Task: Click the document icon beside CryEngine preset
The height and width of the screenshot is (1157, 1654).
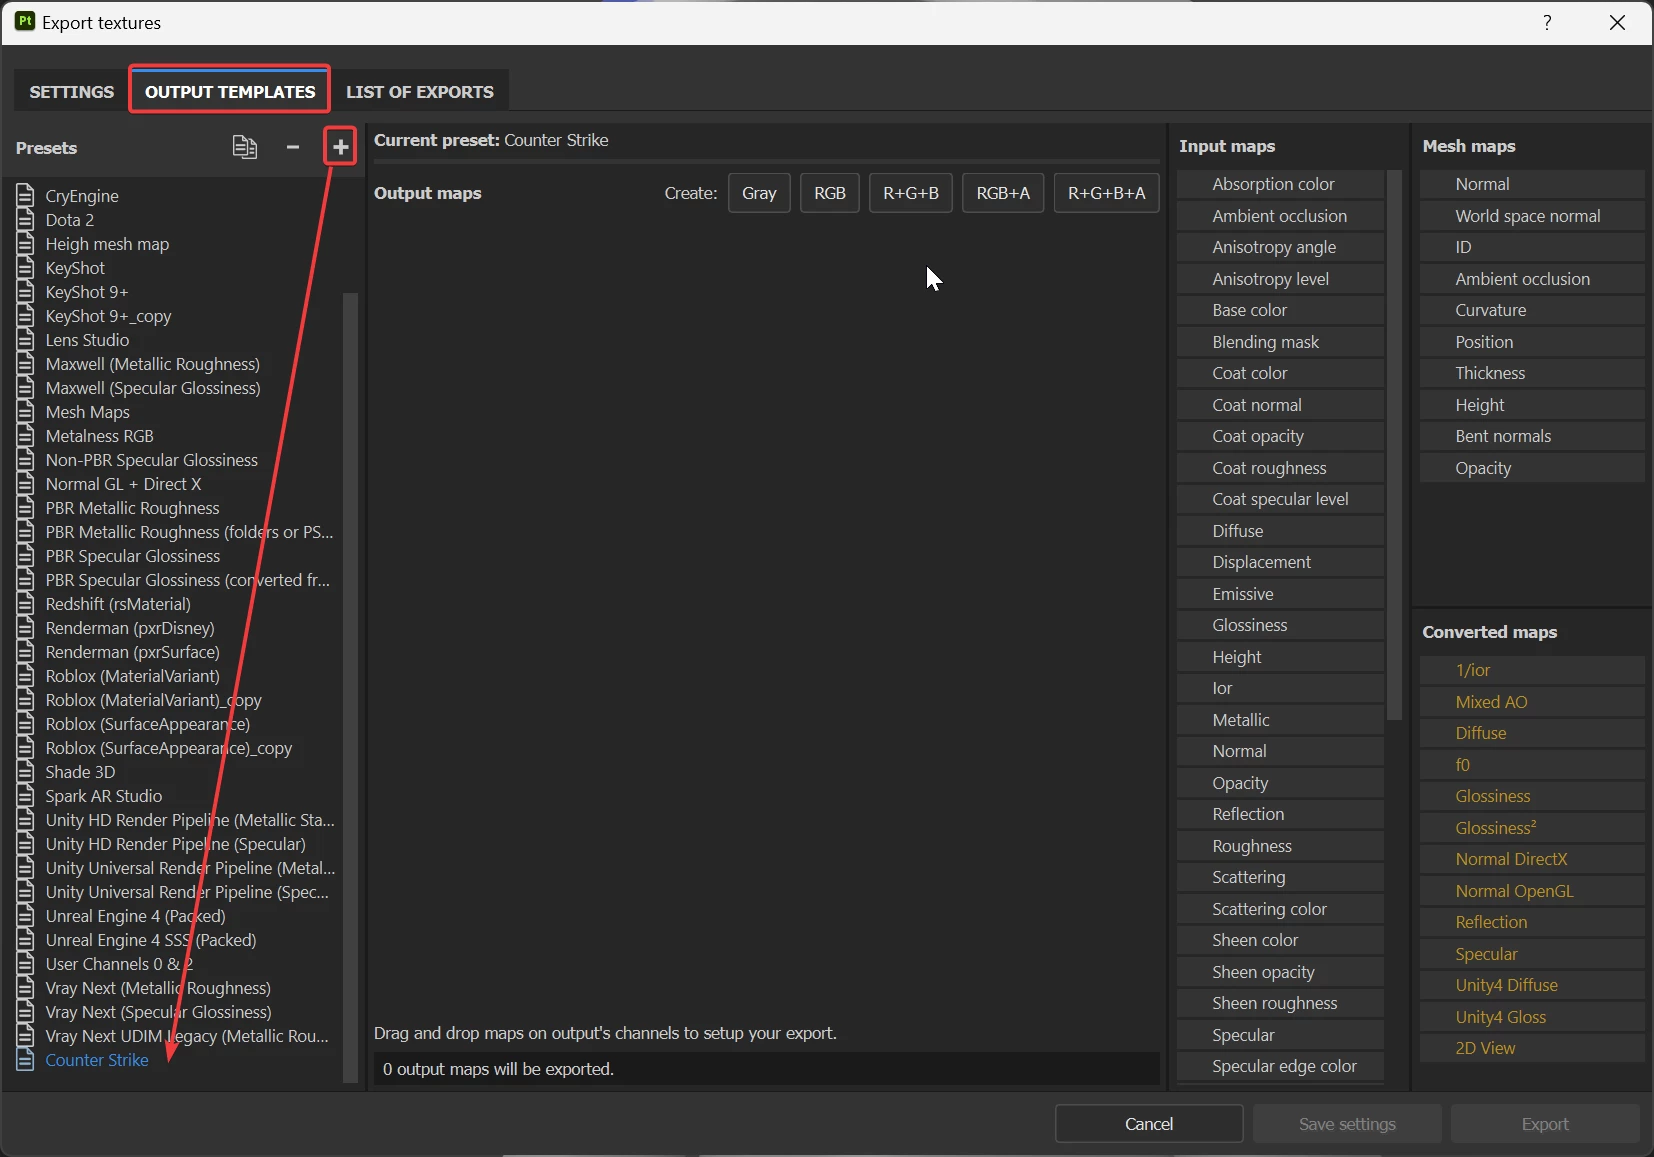Action: click(26, 196)
